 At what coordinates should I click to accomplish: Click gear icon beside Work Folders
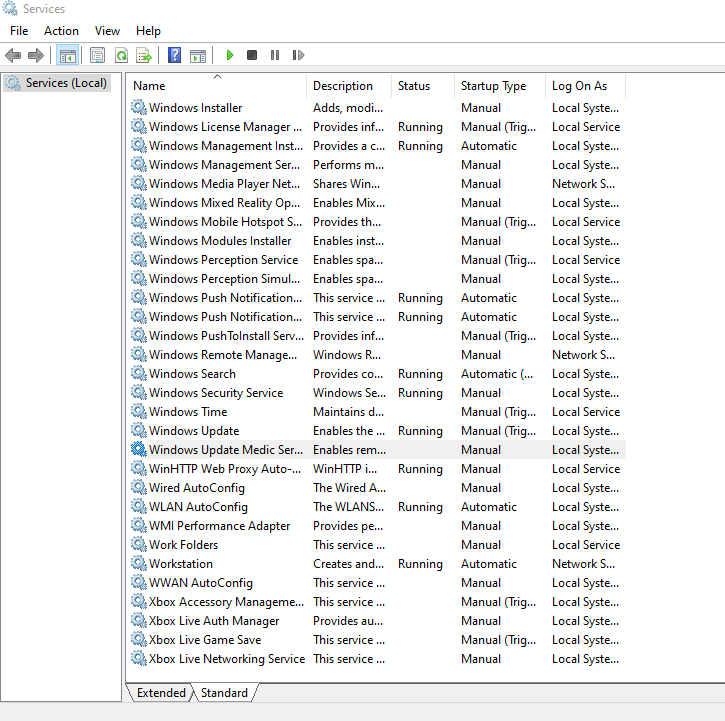pos(139,544)
